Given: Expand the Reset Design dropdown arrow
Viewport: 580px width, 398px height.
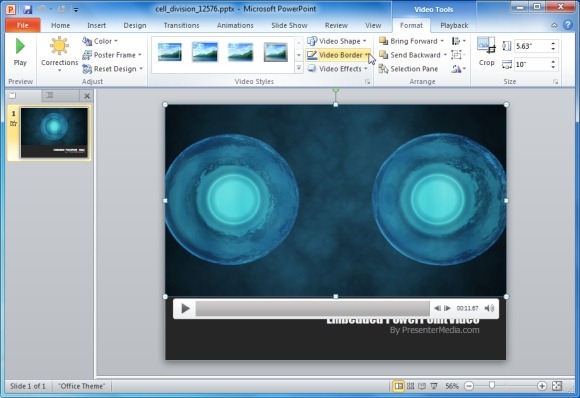Looking at the screenshot, I should click(141, 69).
